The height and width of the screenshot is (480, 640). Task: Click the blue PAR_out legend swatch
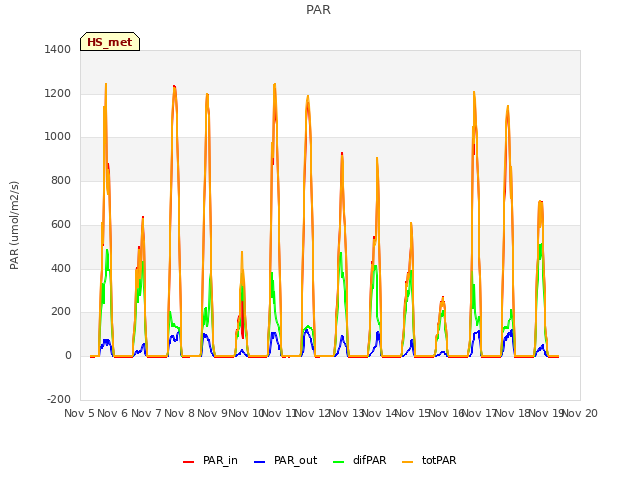(x=259, y=462)
